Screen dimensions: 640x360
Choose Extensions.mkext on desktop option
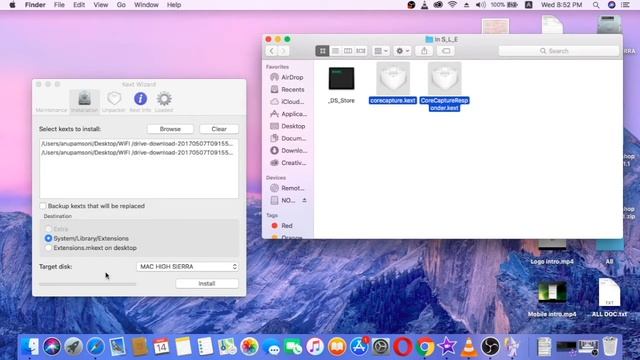click(49, 248)
